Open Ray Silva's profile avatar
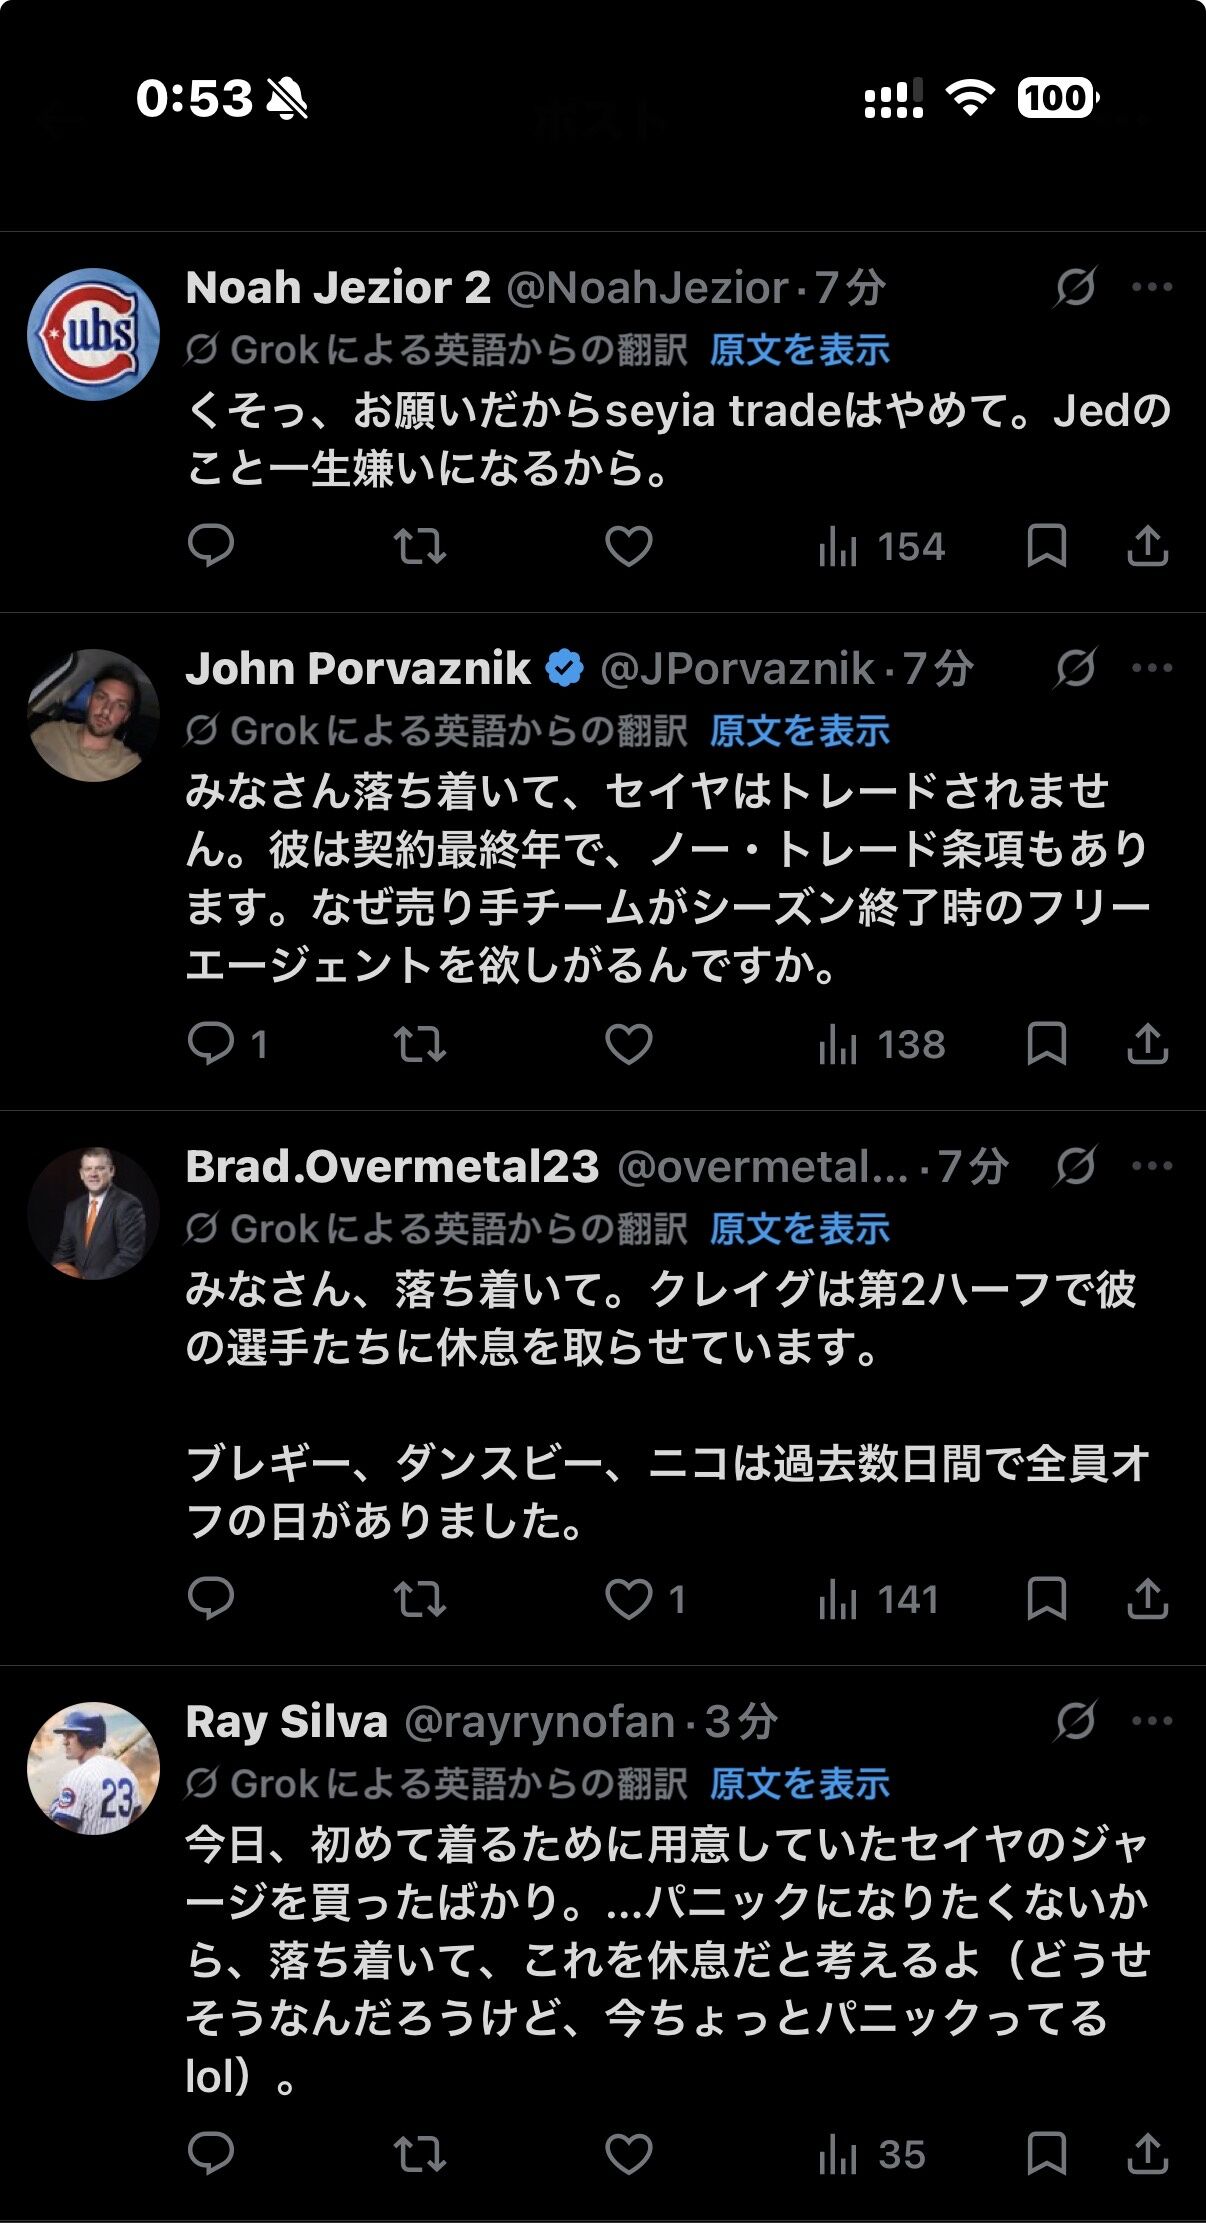 (x=93, y=1768)
